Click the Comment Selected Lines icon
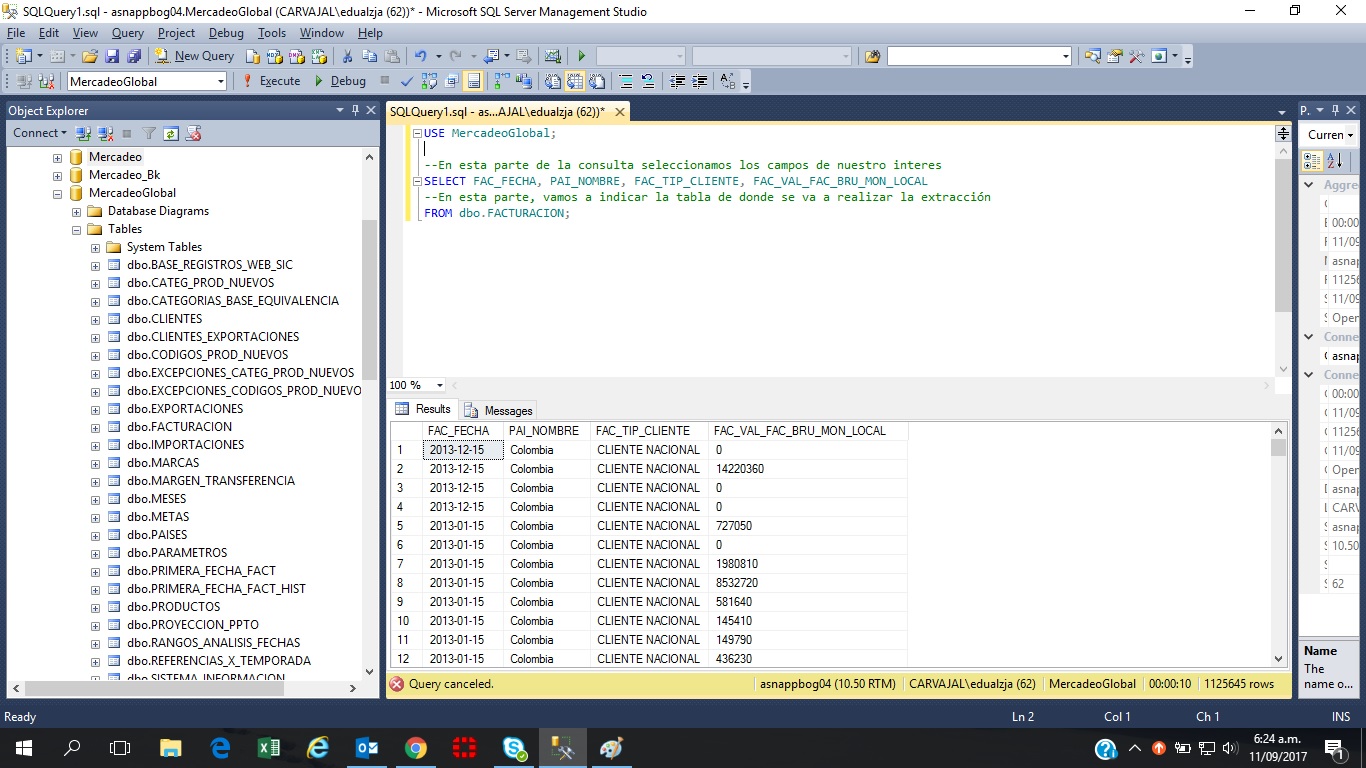The image size is (1366, 768). [627, 80]
